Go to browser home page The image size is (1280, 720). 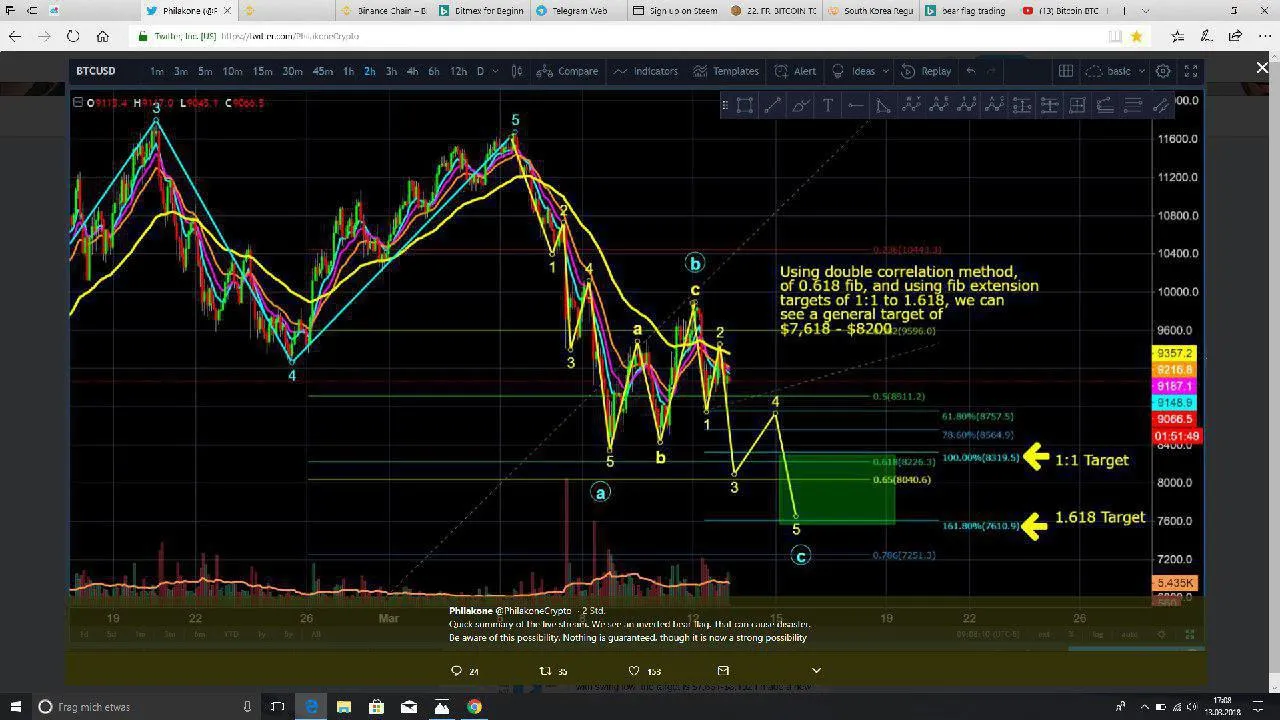point(102,36)
